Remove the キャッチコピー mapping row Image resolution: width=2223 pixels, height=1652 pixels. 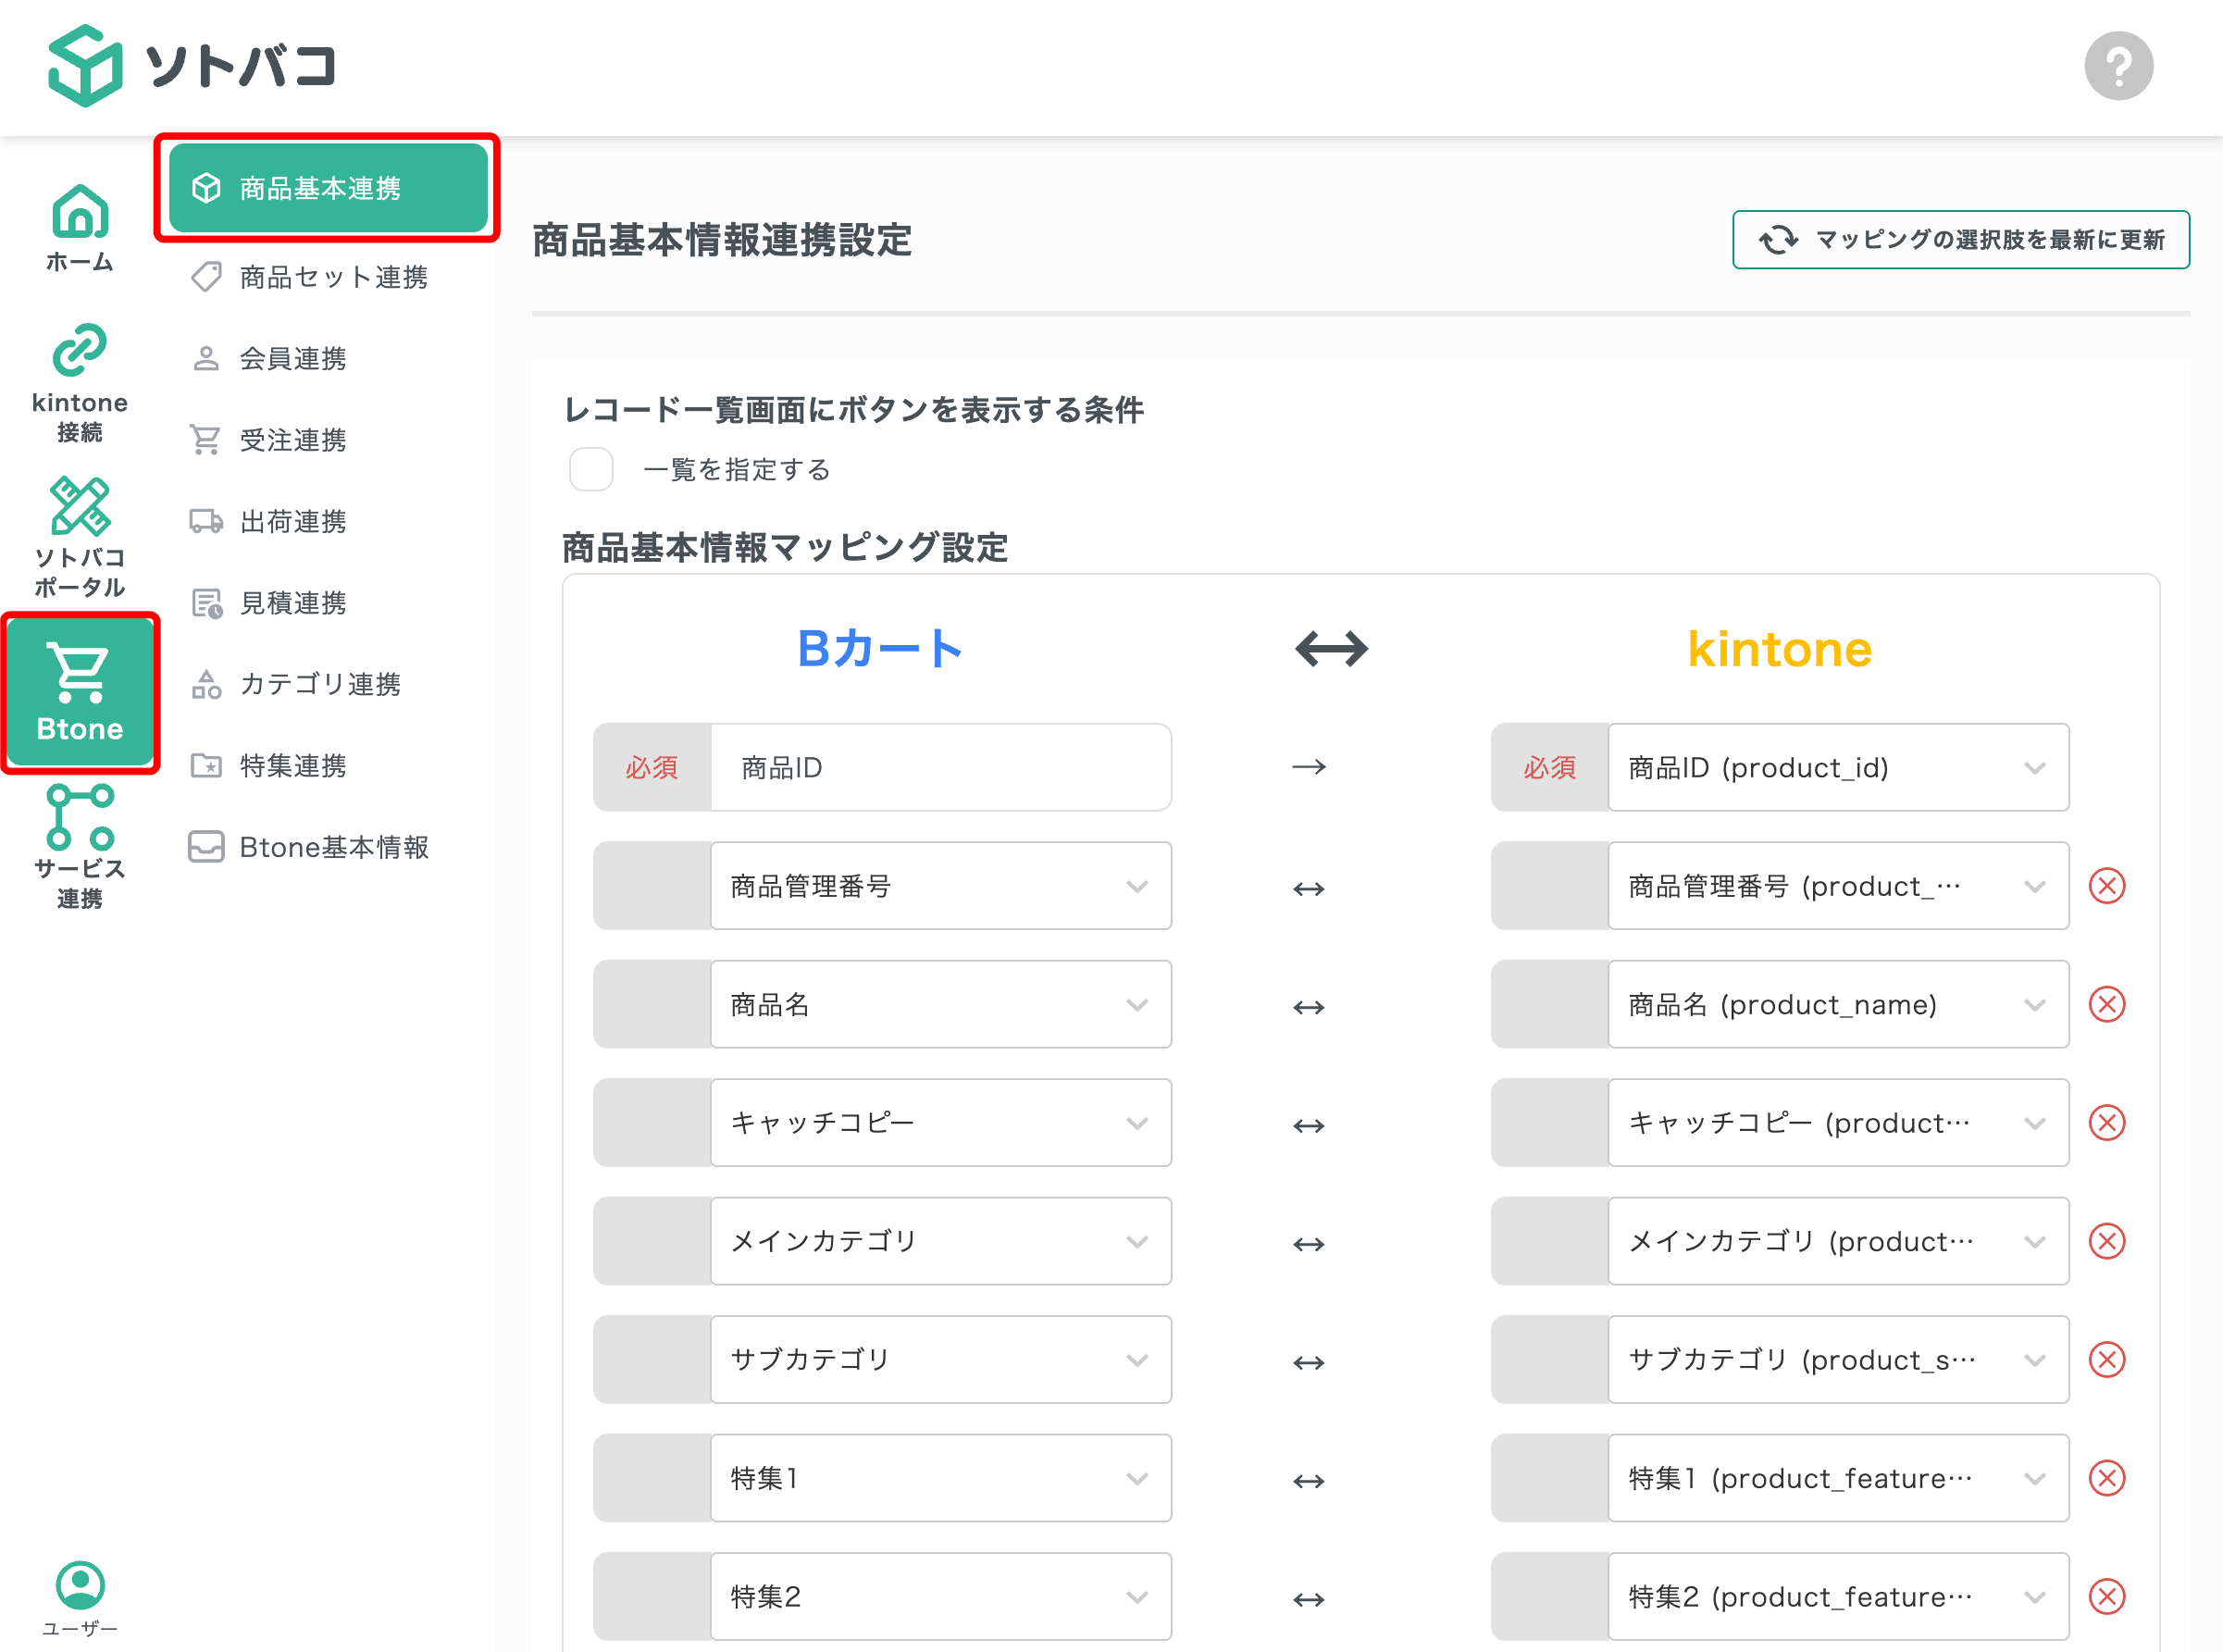[2108, 1123]
